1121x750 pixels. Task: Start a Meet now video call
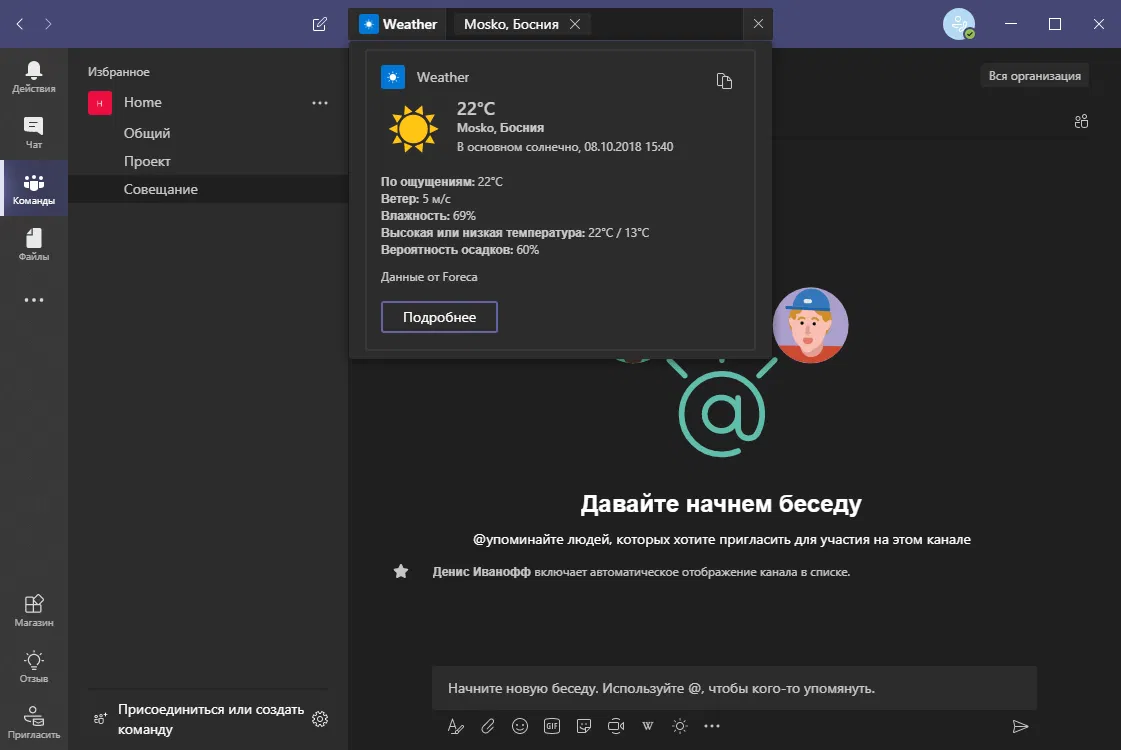coord(616,726)
